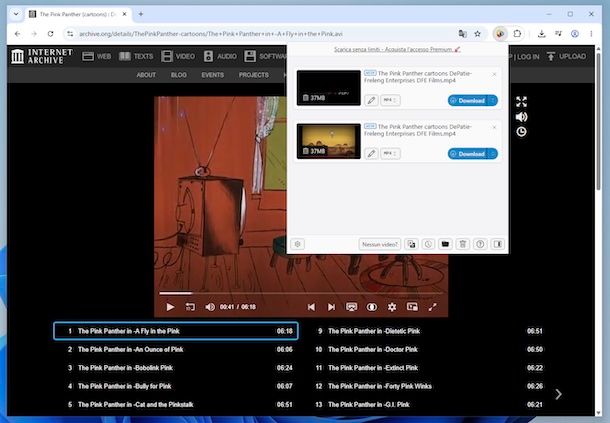
Task: Remove the second video from the list
Action: point(494,127)
